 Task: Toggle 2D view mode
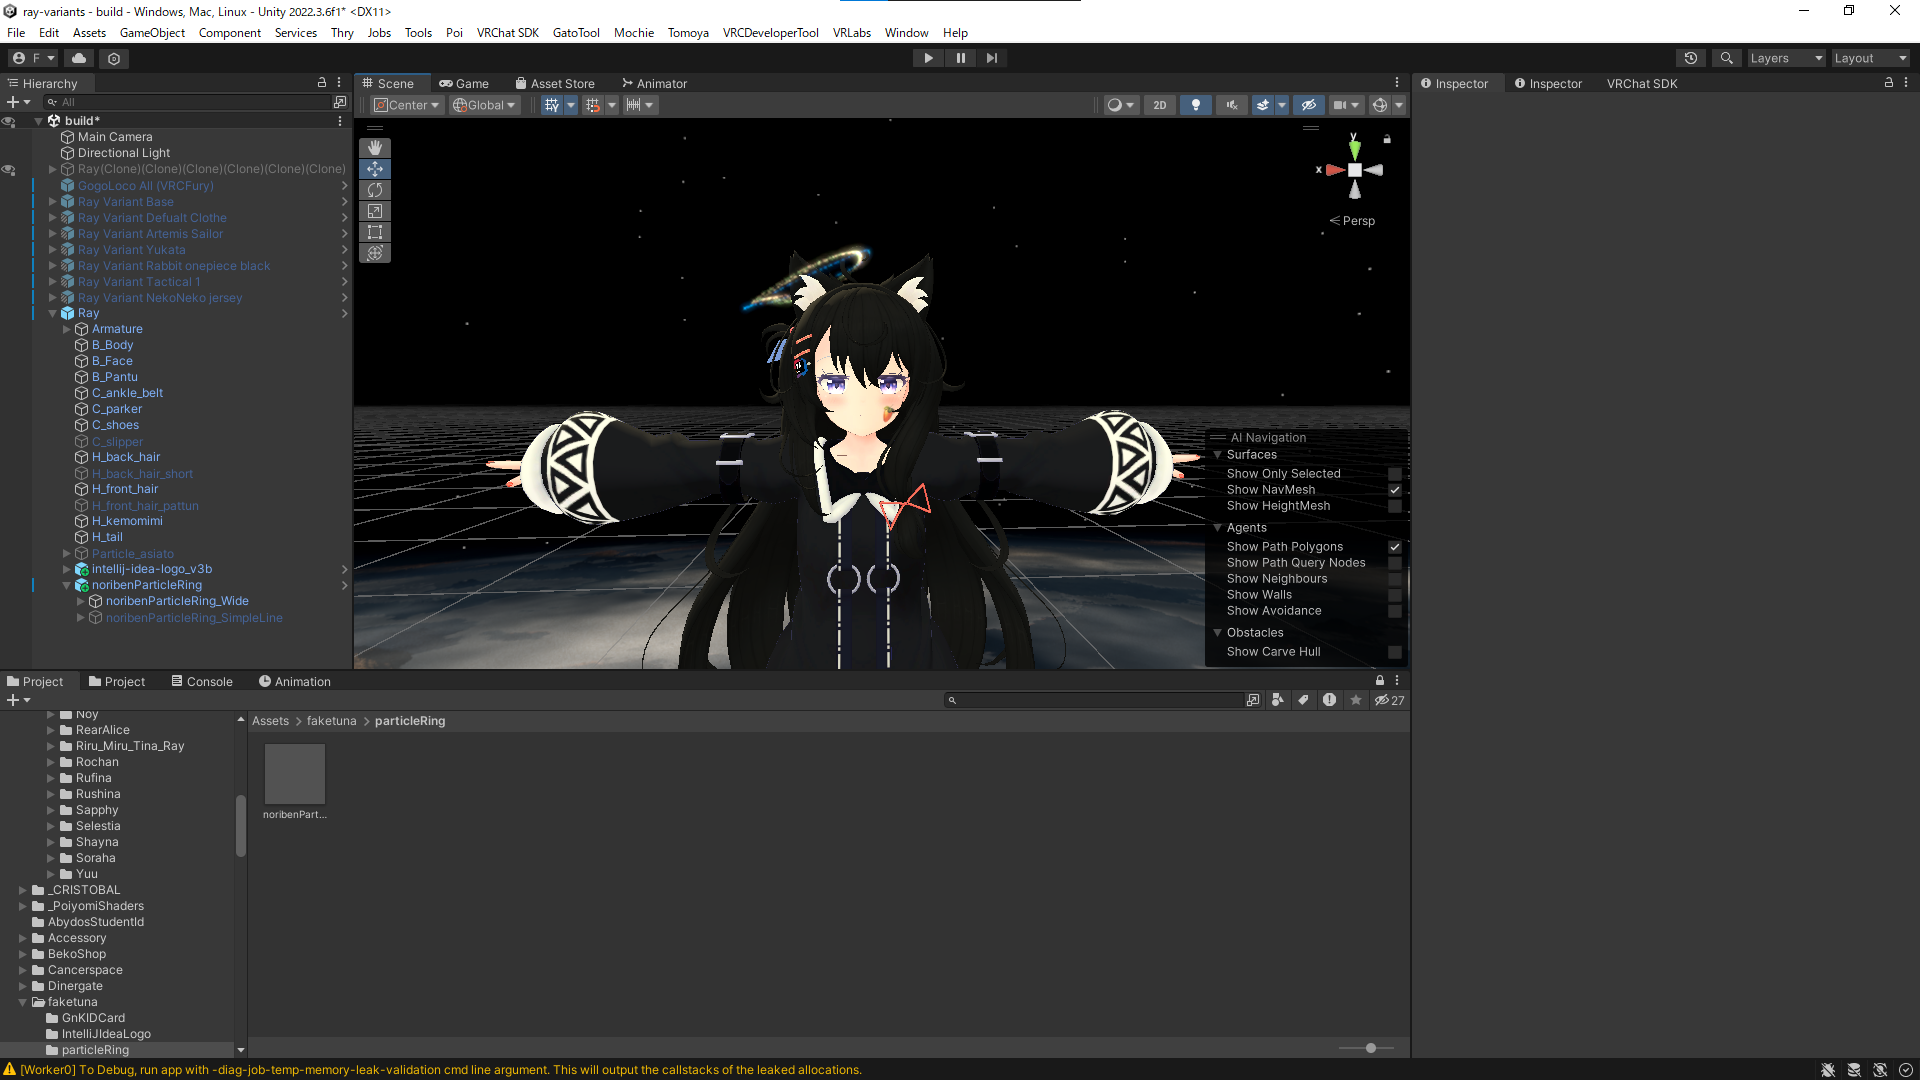pos(1159,105)
